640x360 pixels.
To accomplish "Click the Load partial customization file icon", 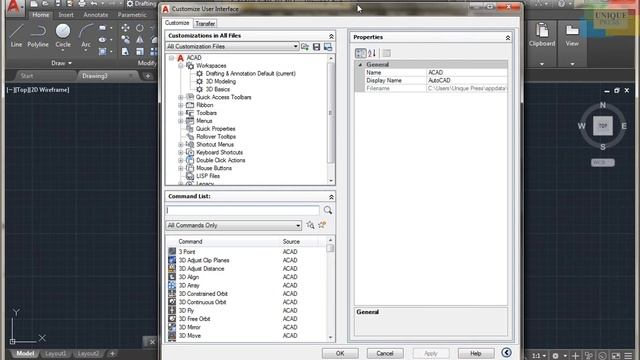I will (x=305, y=47).
